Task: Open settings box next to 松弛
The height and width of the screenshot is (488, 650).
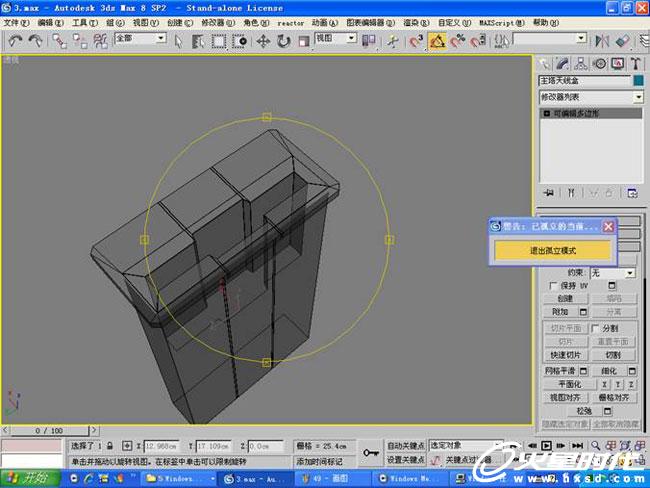Action: pos(607,411)
